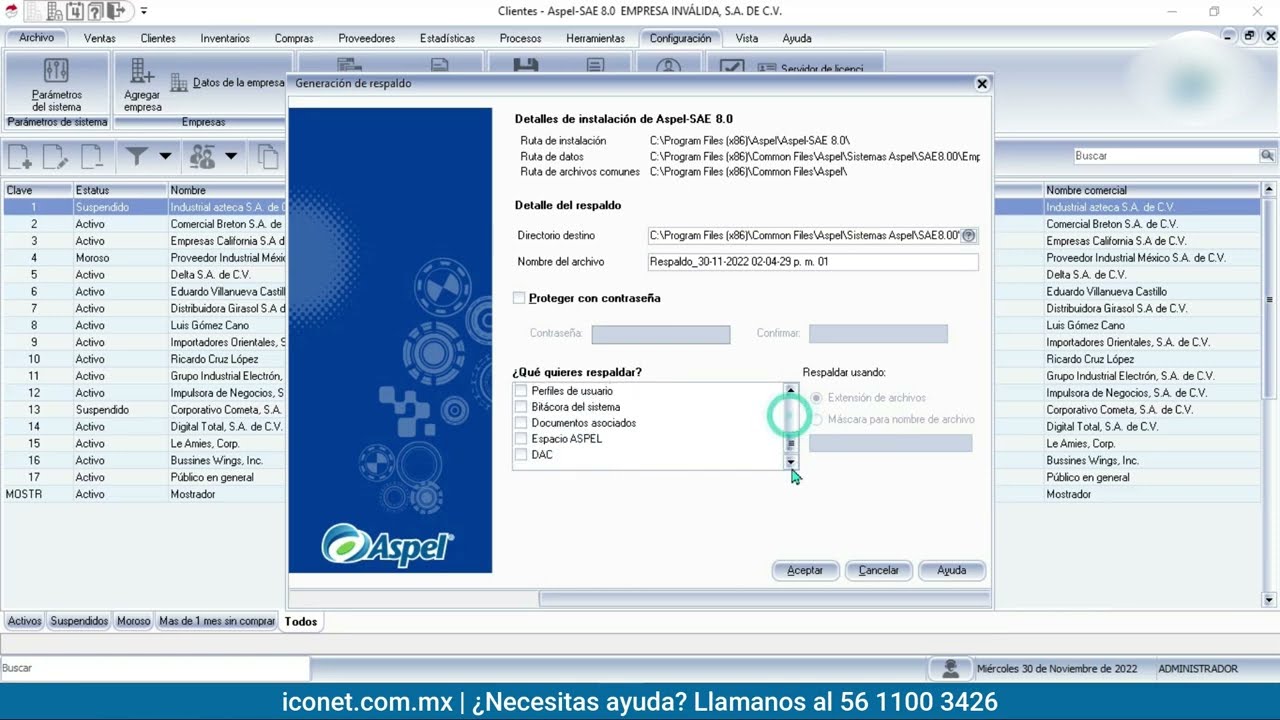Viewport: 1280px width, 720px height.
Task: Click Servidor de licencias ribbon item
Action: 810,68
